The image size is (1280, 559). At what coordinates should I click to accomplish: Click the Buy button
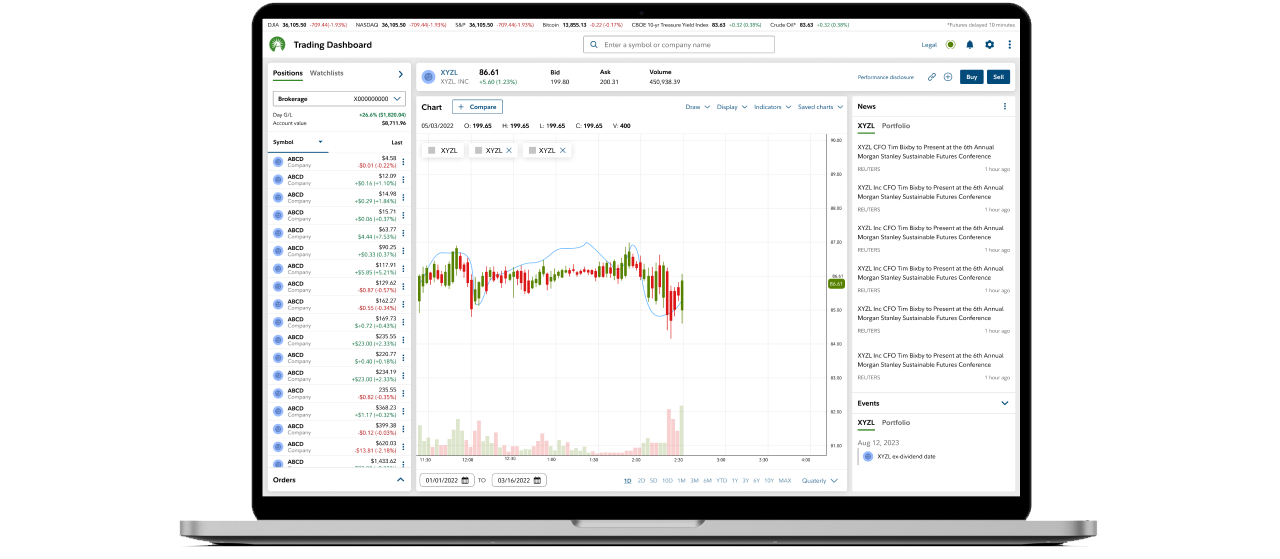(970, 77)
